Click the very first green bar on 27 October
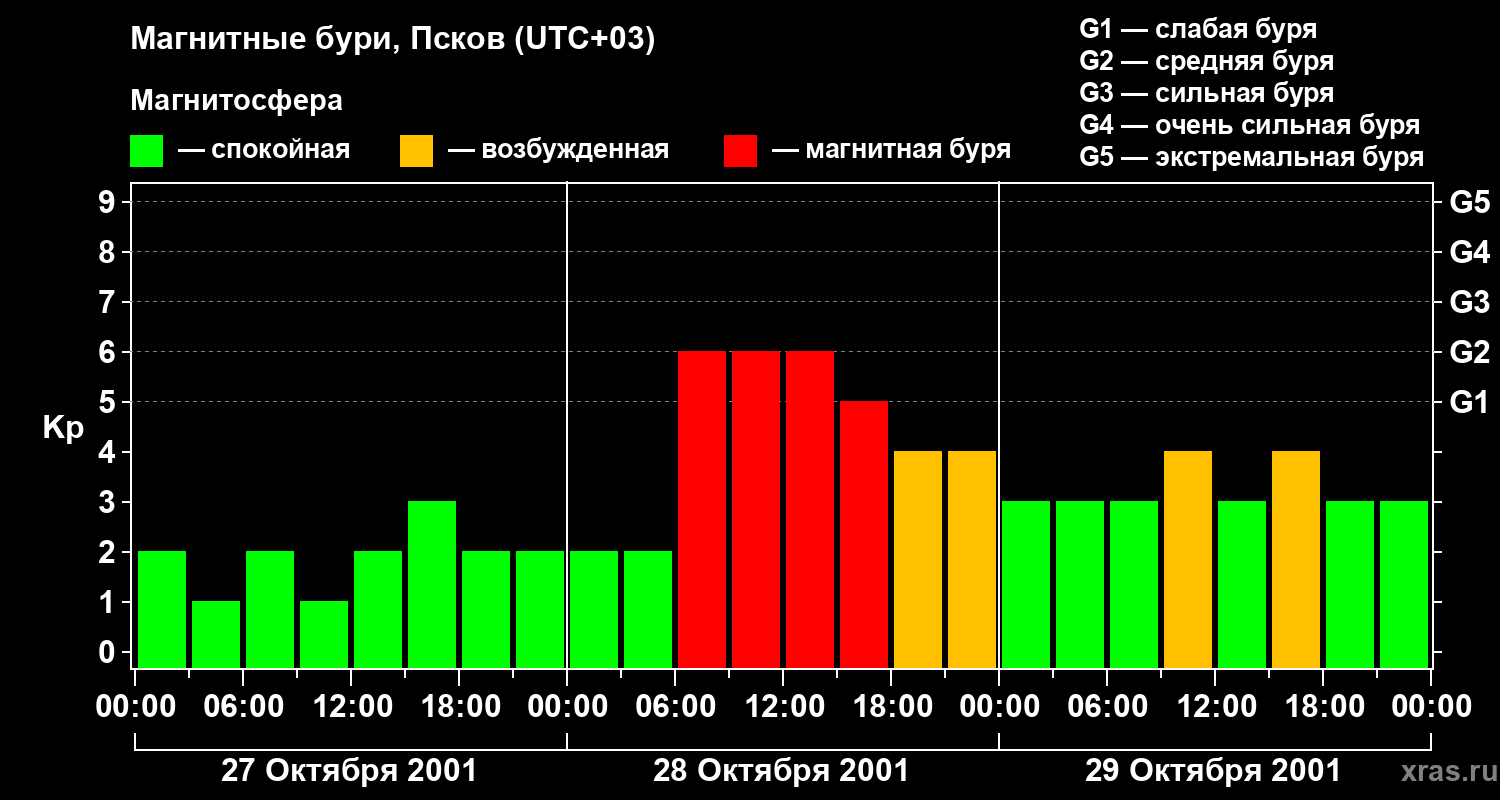Viewport: 1500px width, 800px height. click(x=162, y=609)
